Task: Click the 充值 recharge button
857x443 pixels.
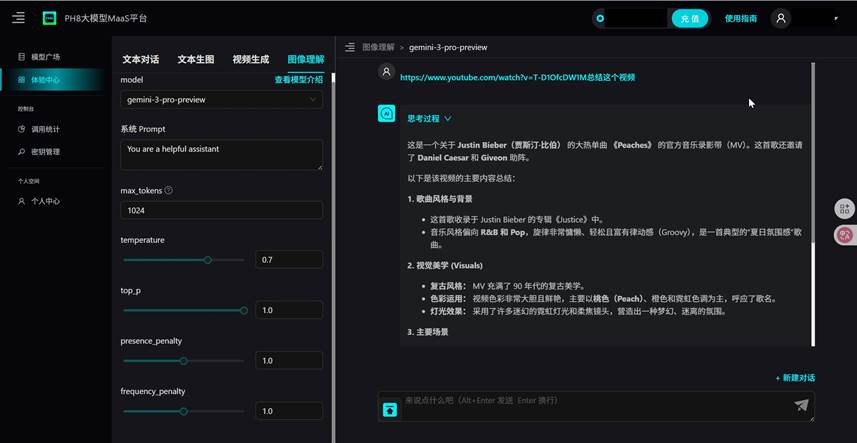Action: click(x=690, y=19)
